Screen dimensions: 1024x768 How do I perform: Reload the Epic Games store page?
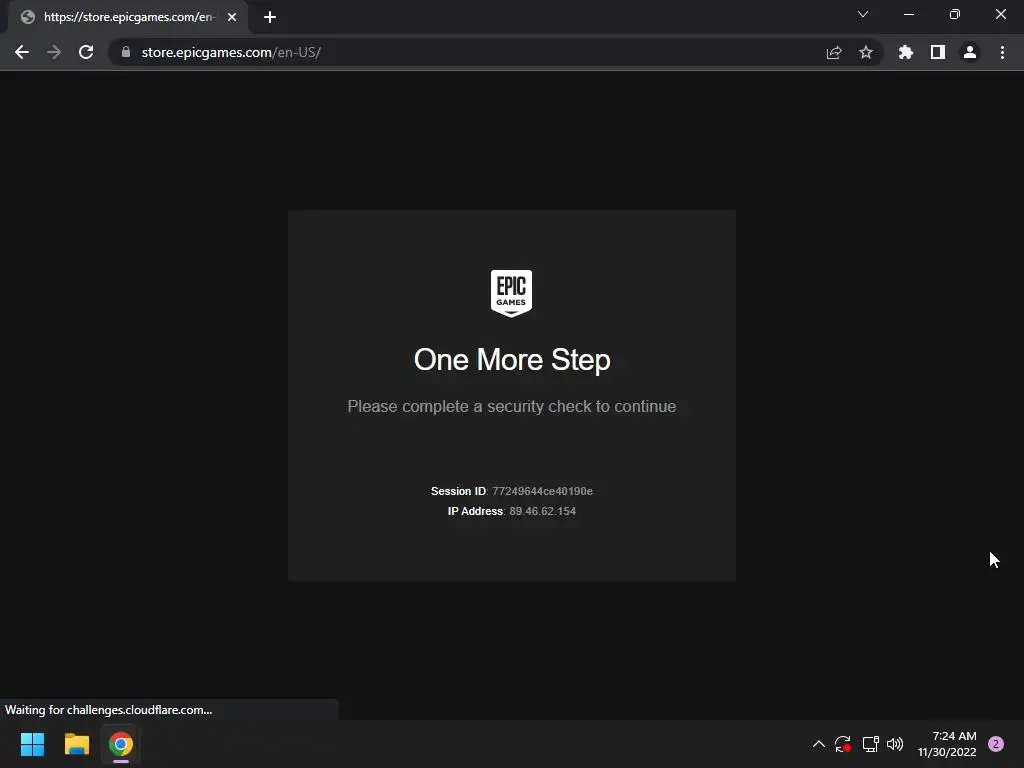point(86,52)
